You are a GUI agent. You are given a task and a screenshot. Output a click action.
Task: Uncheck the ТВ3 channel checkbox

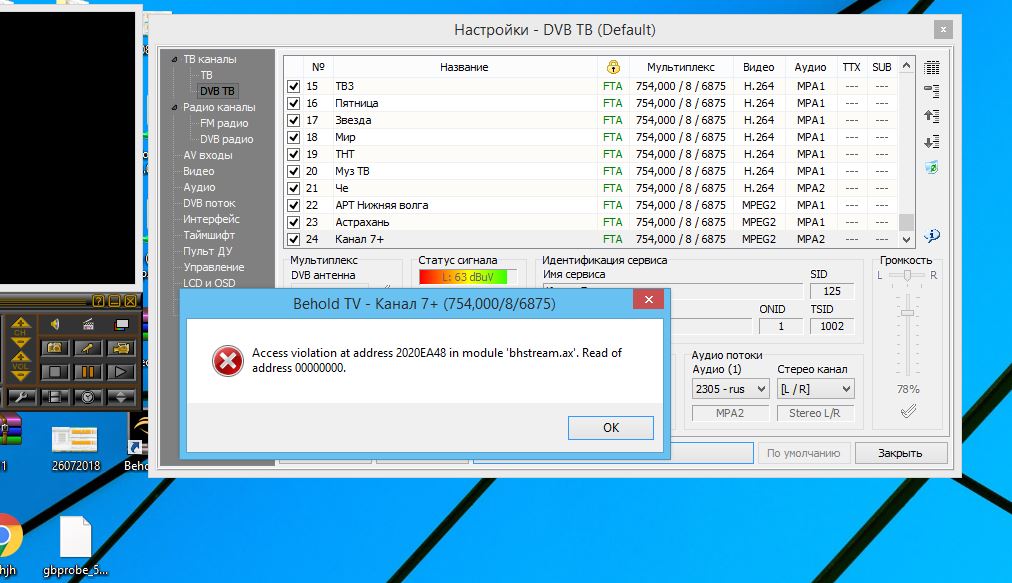(293, 86)
